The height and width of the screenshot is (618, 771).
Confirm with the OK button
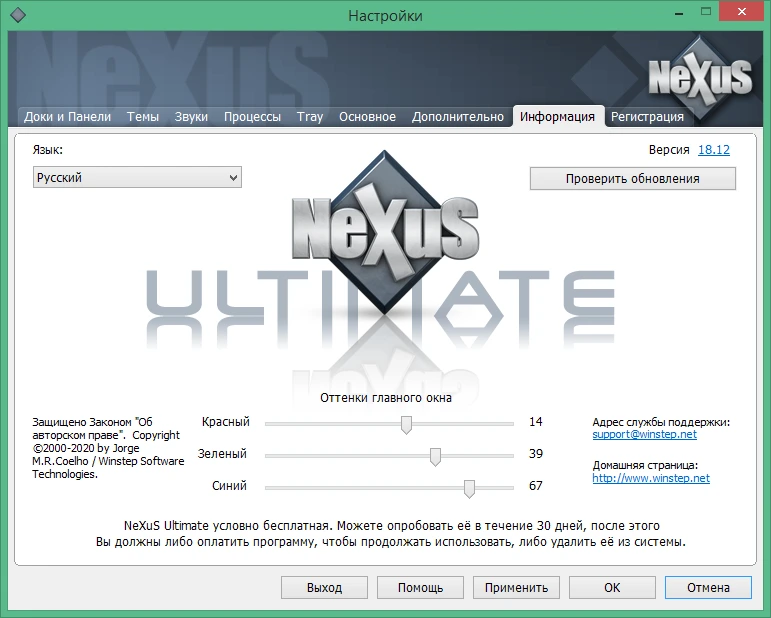pyautogui.click(x=612, y=588)
